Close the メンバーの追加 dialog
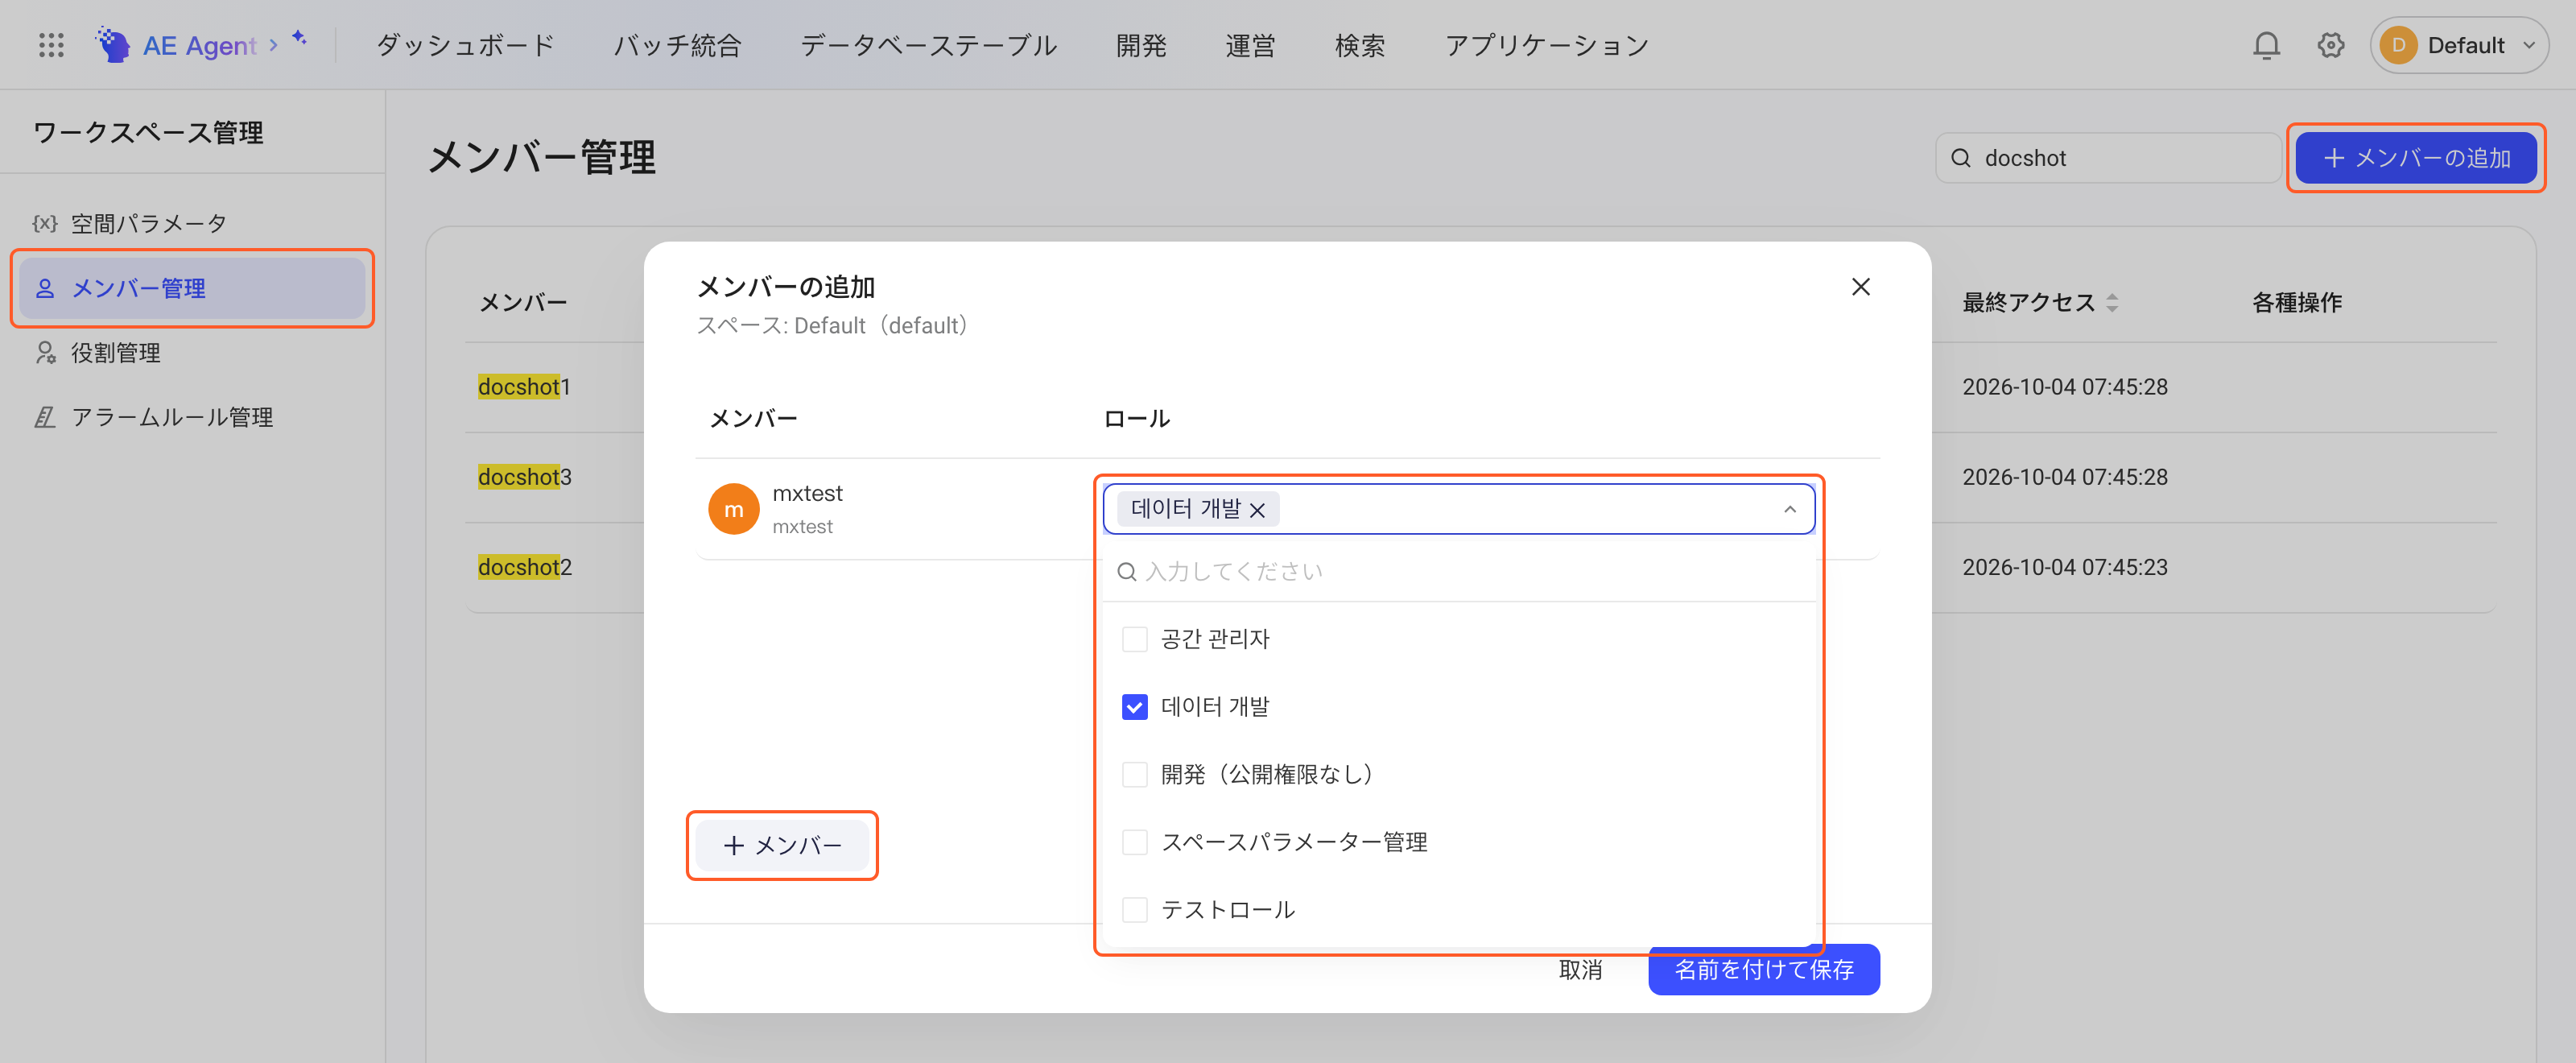The width and height of the screenshot is (2576, 1063). click(1860, 287)
